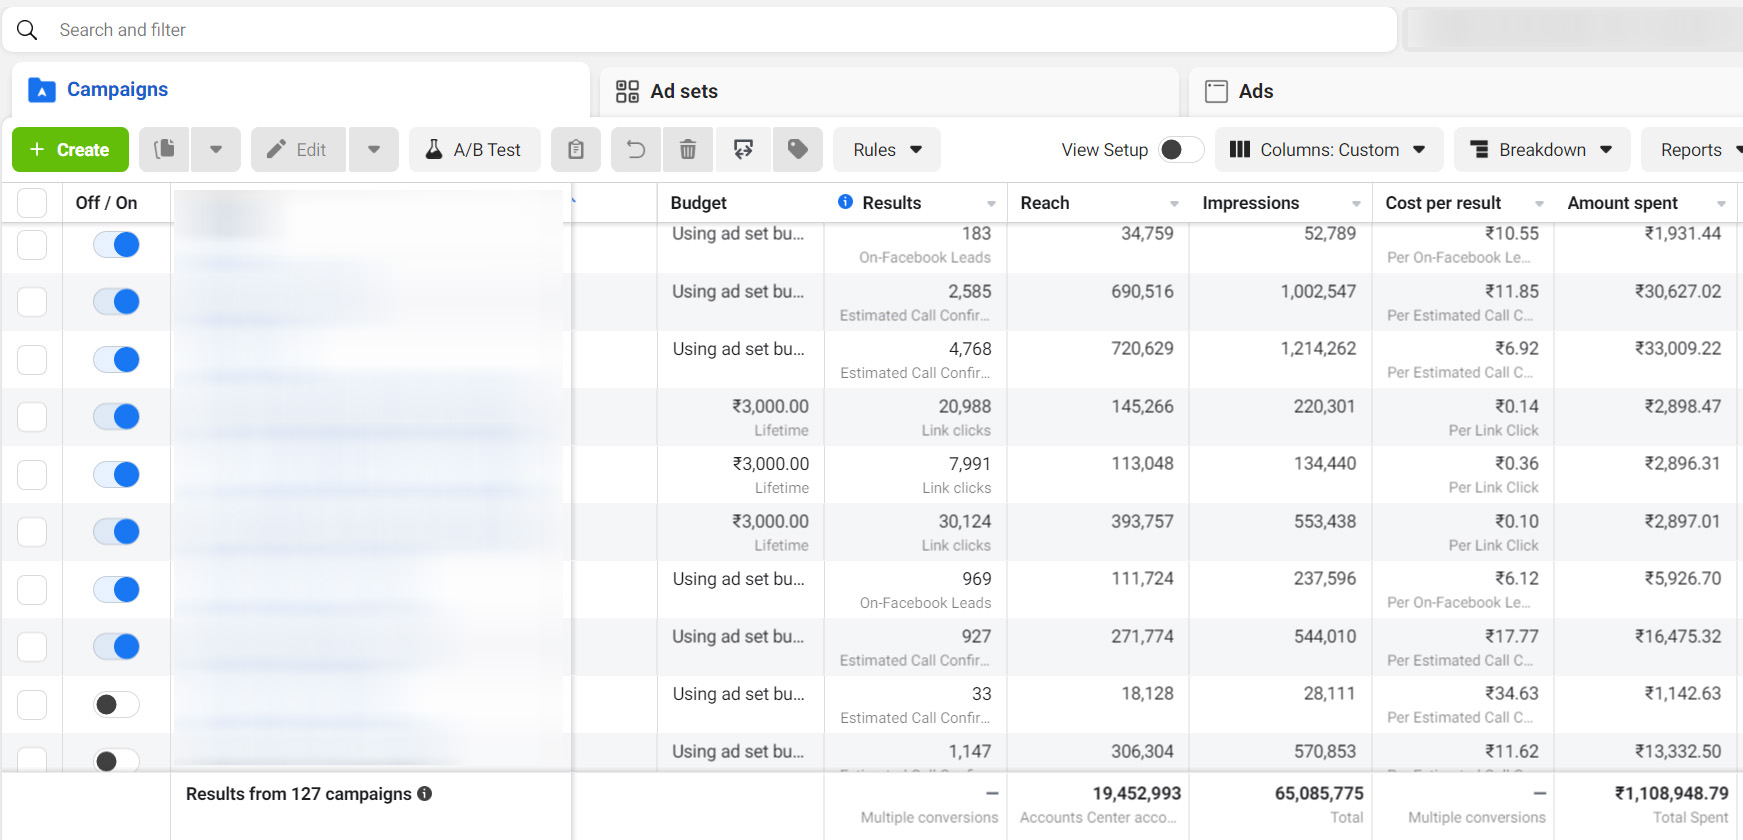Switch to the Ad sets tab
1743x840 pixels.
tap(889, 91)
